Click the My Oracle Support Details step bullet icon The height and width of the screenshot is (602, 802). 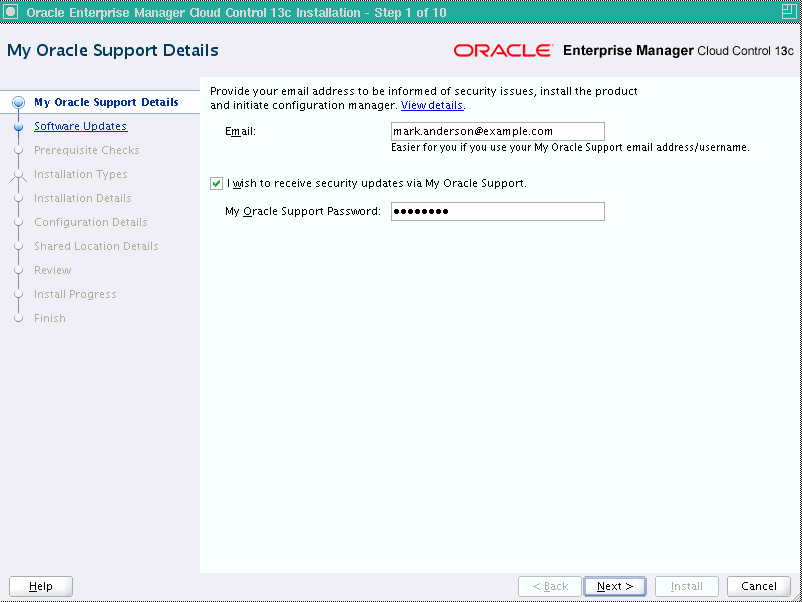18,102
